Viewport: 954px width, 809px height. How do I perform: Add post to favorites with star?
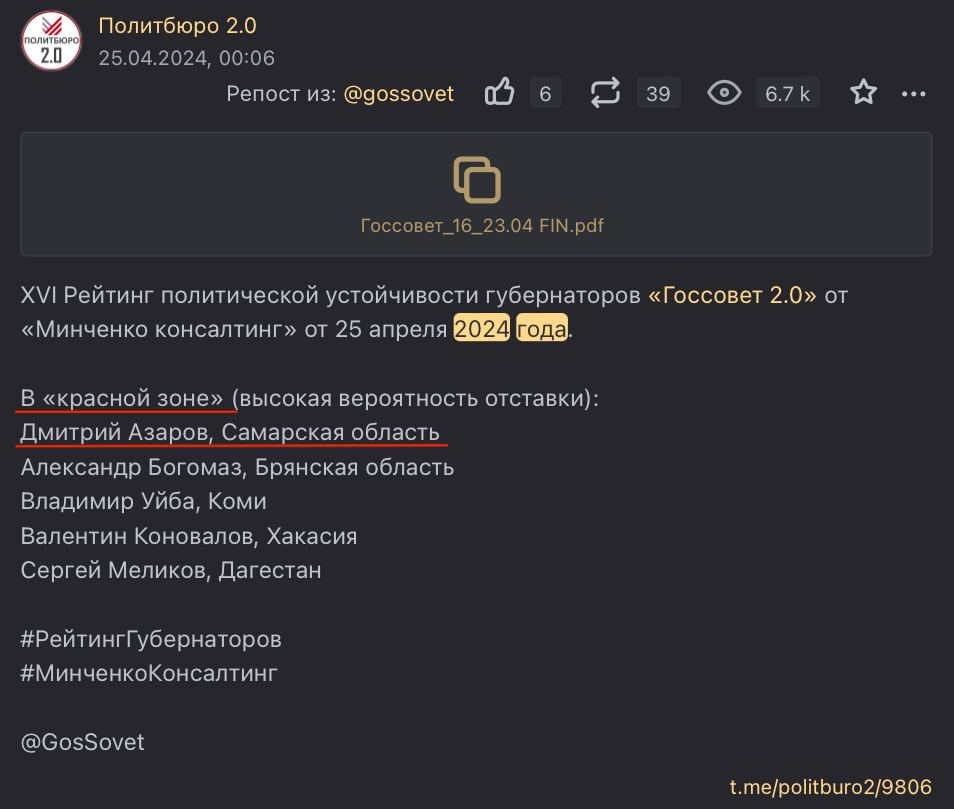[x=863, y=92]
